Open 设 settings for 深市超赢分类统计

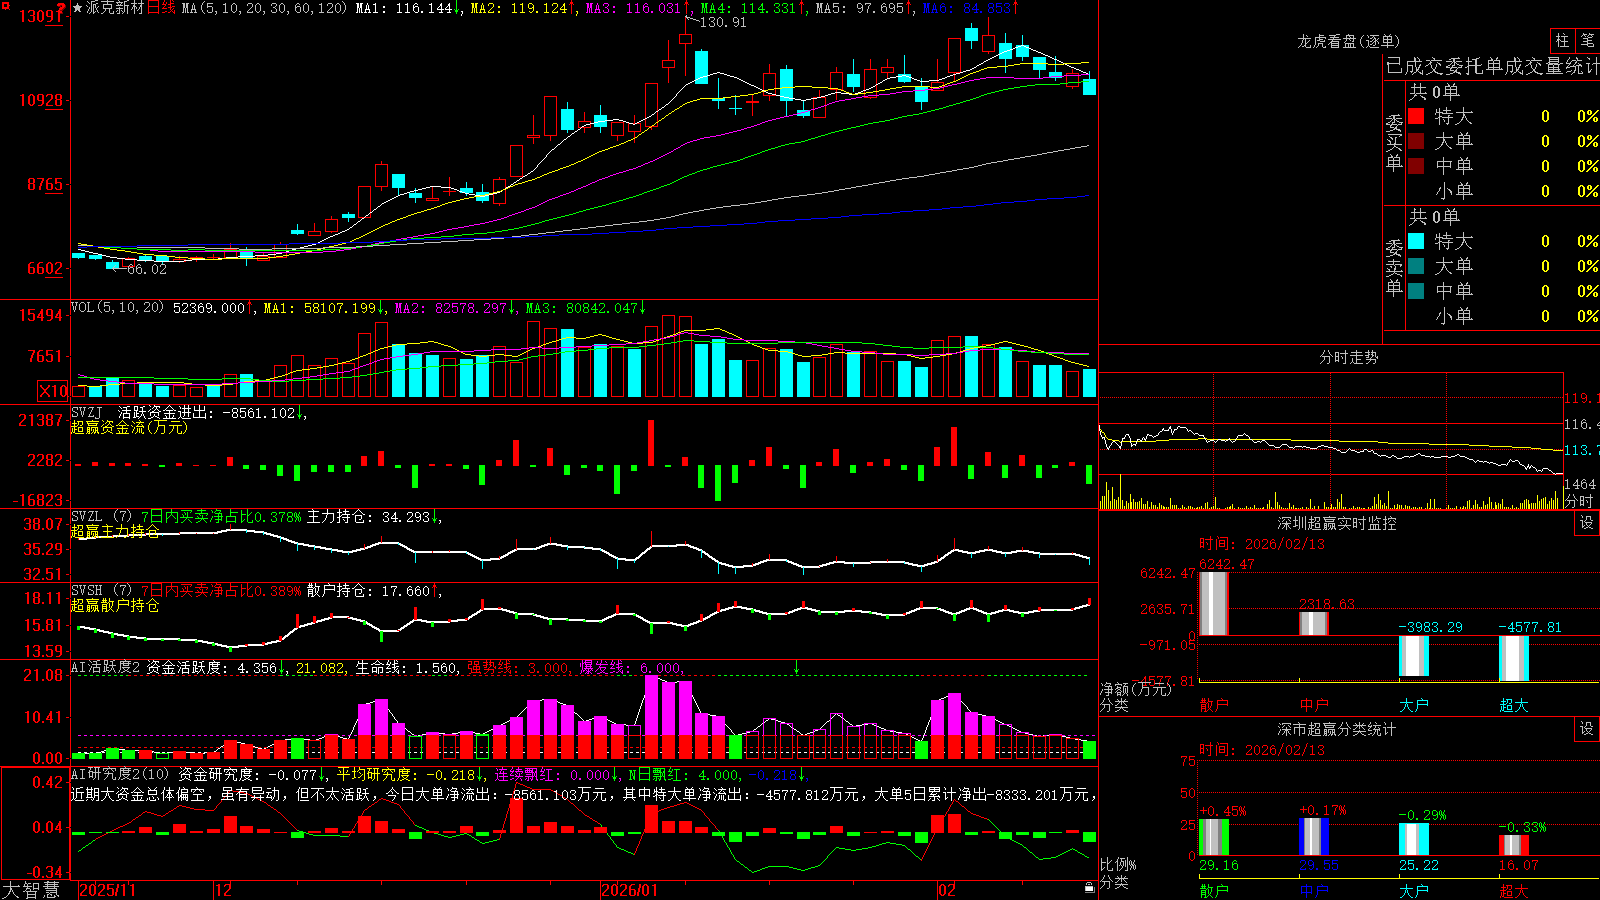tap(1587, 729)
